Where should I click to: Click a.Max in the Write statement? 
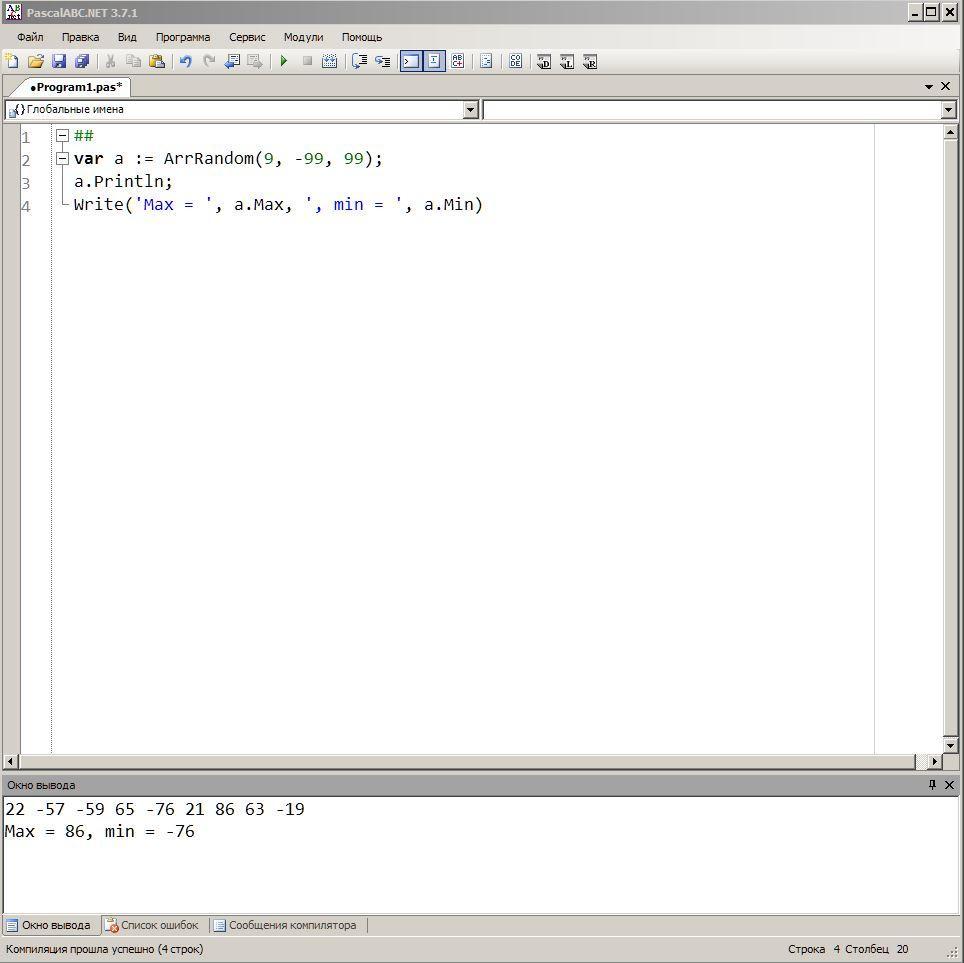(x=259, y=204)
